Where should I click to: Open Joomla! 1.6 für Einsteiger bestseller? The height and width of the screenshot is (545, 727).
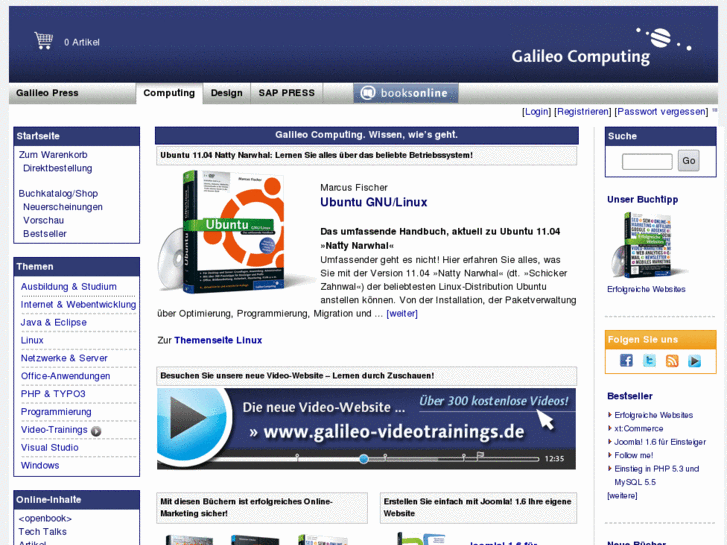[x=660, y=442]
